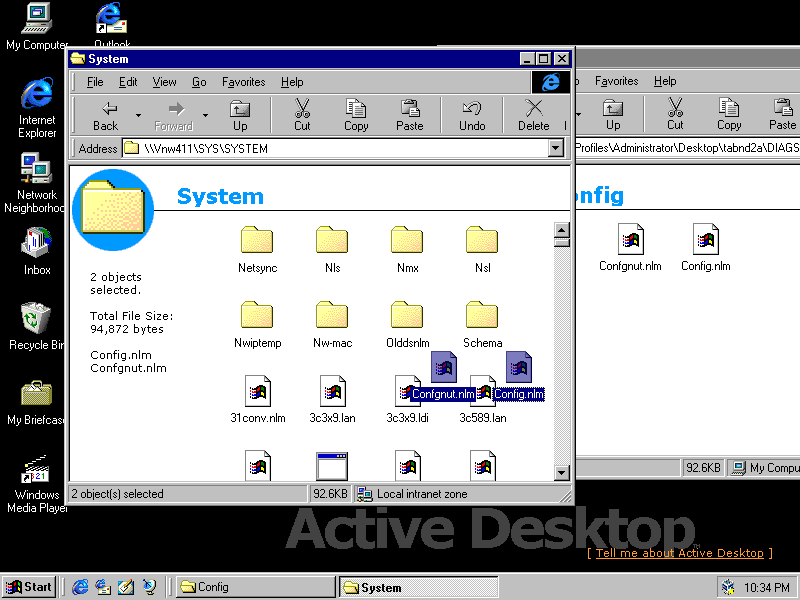800x600 pixels.
Task: Open the Netsync folder
Action: [257, 250]
